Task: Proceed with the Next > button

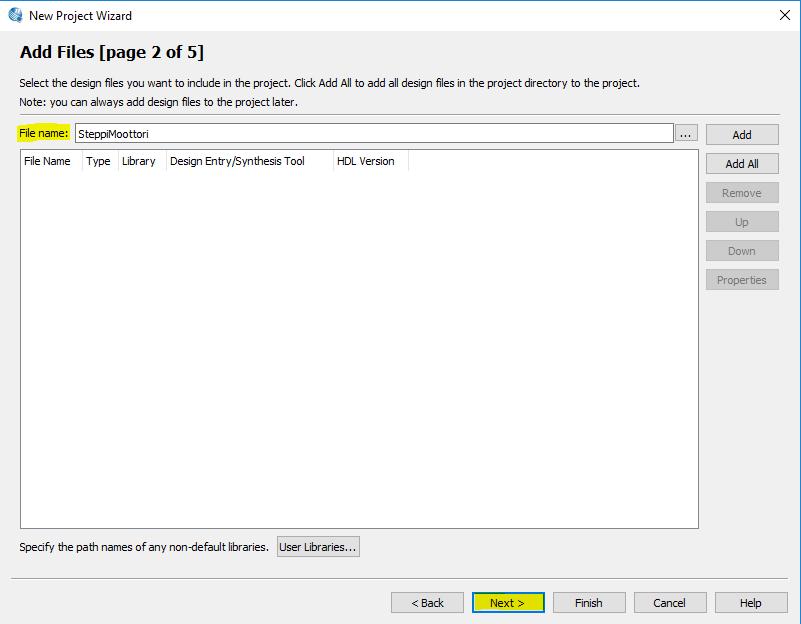Action: (508, 603)
